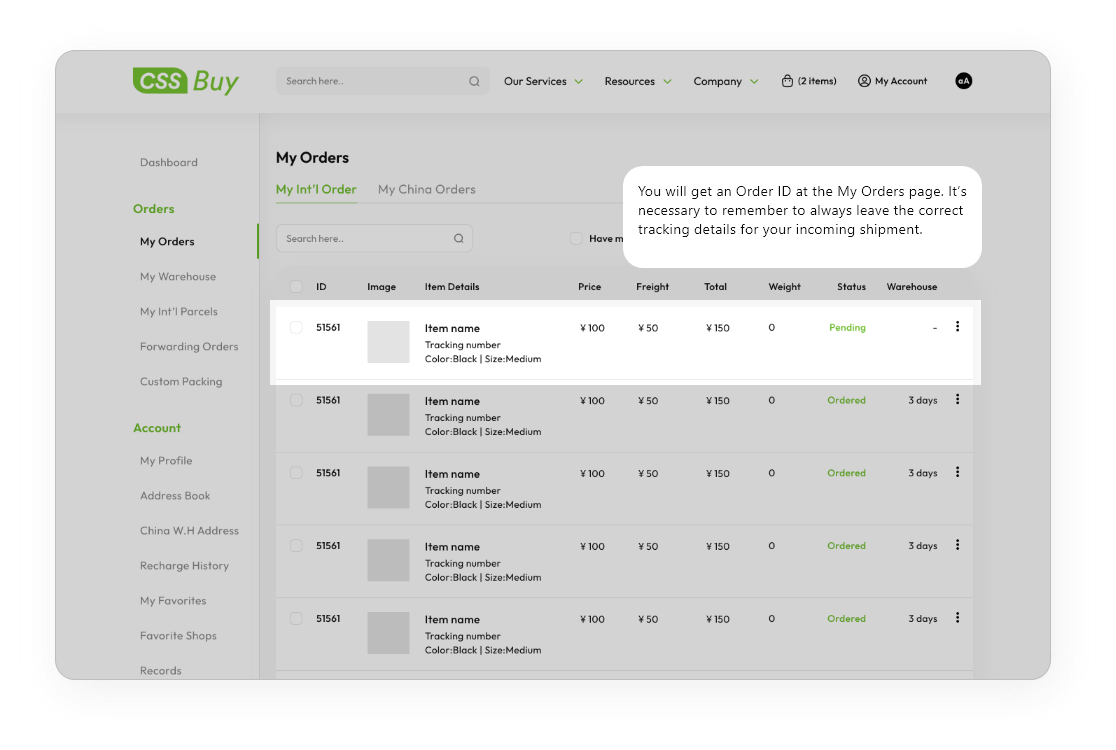Go to My Warehouse in sidebar
1116x750 pixels.
(x=178, y=277)
